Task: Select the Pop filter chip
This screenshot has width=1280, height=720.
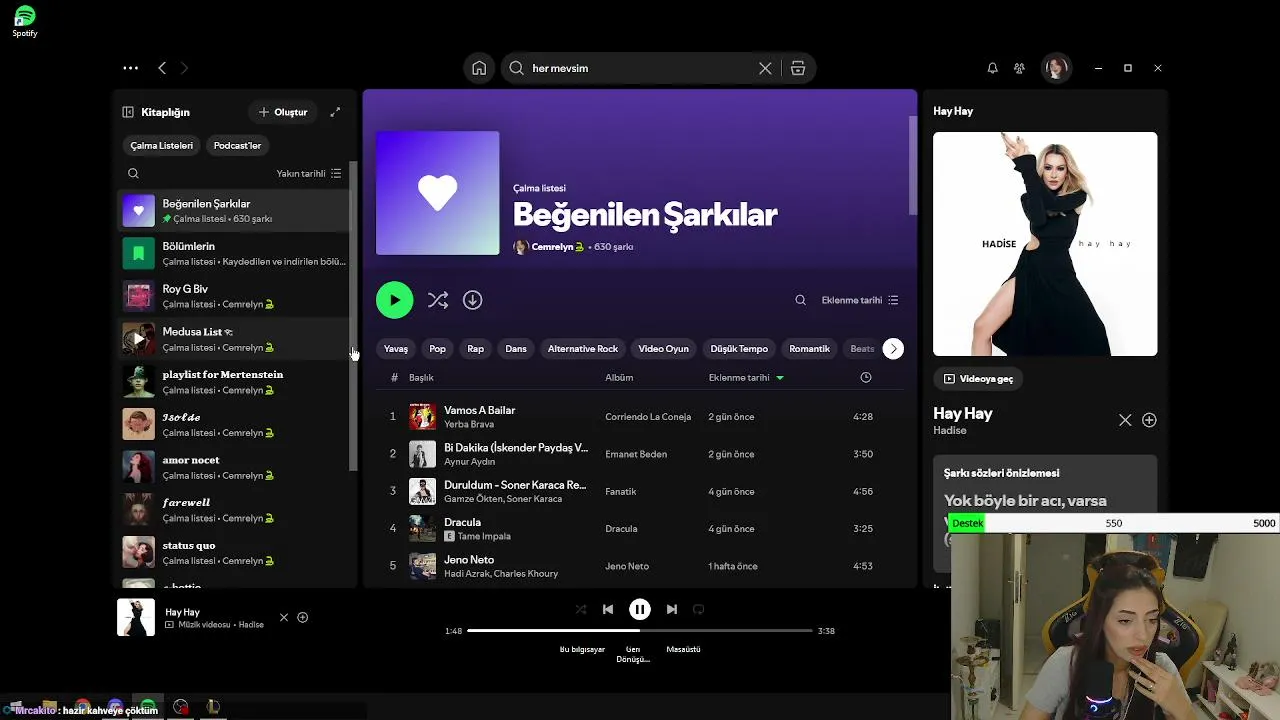Action: (x=437, y=349)
